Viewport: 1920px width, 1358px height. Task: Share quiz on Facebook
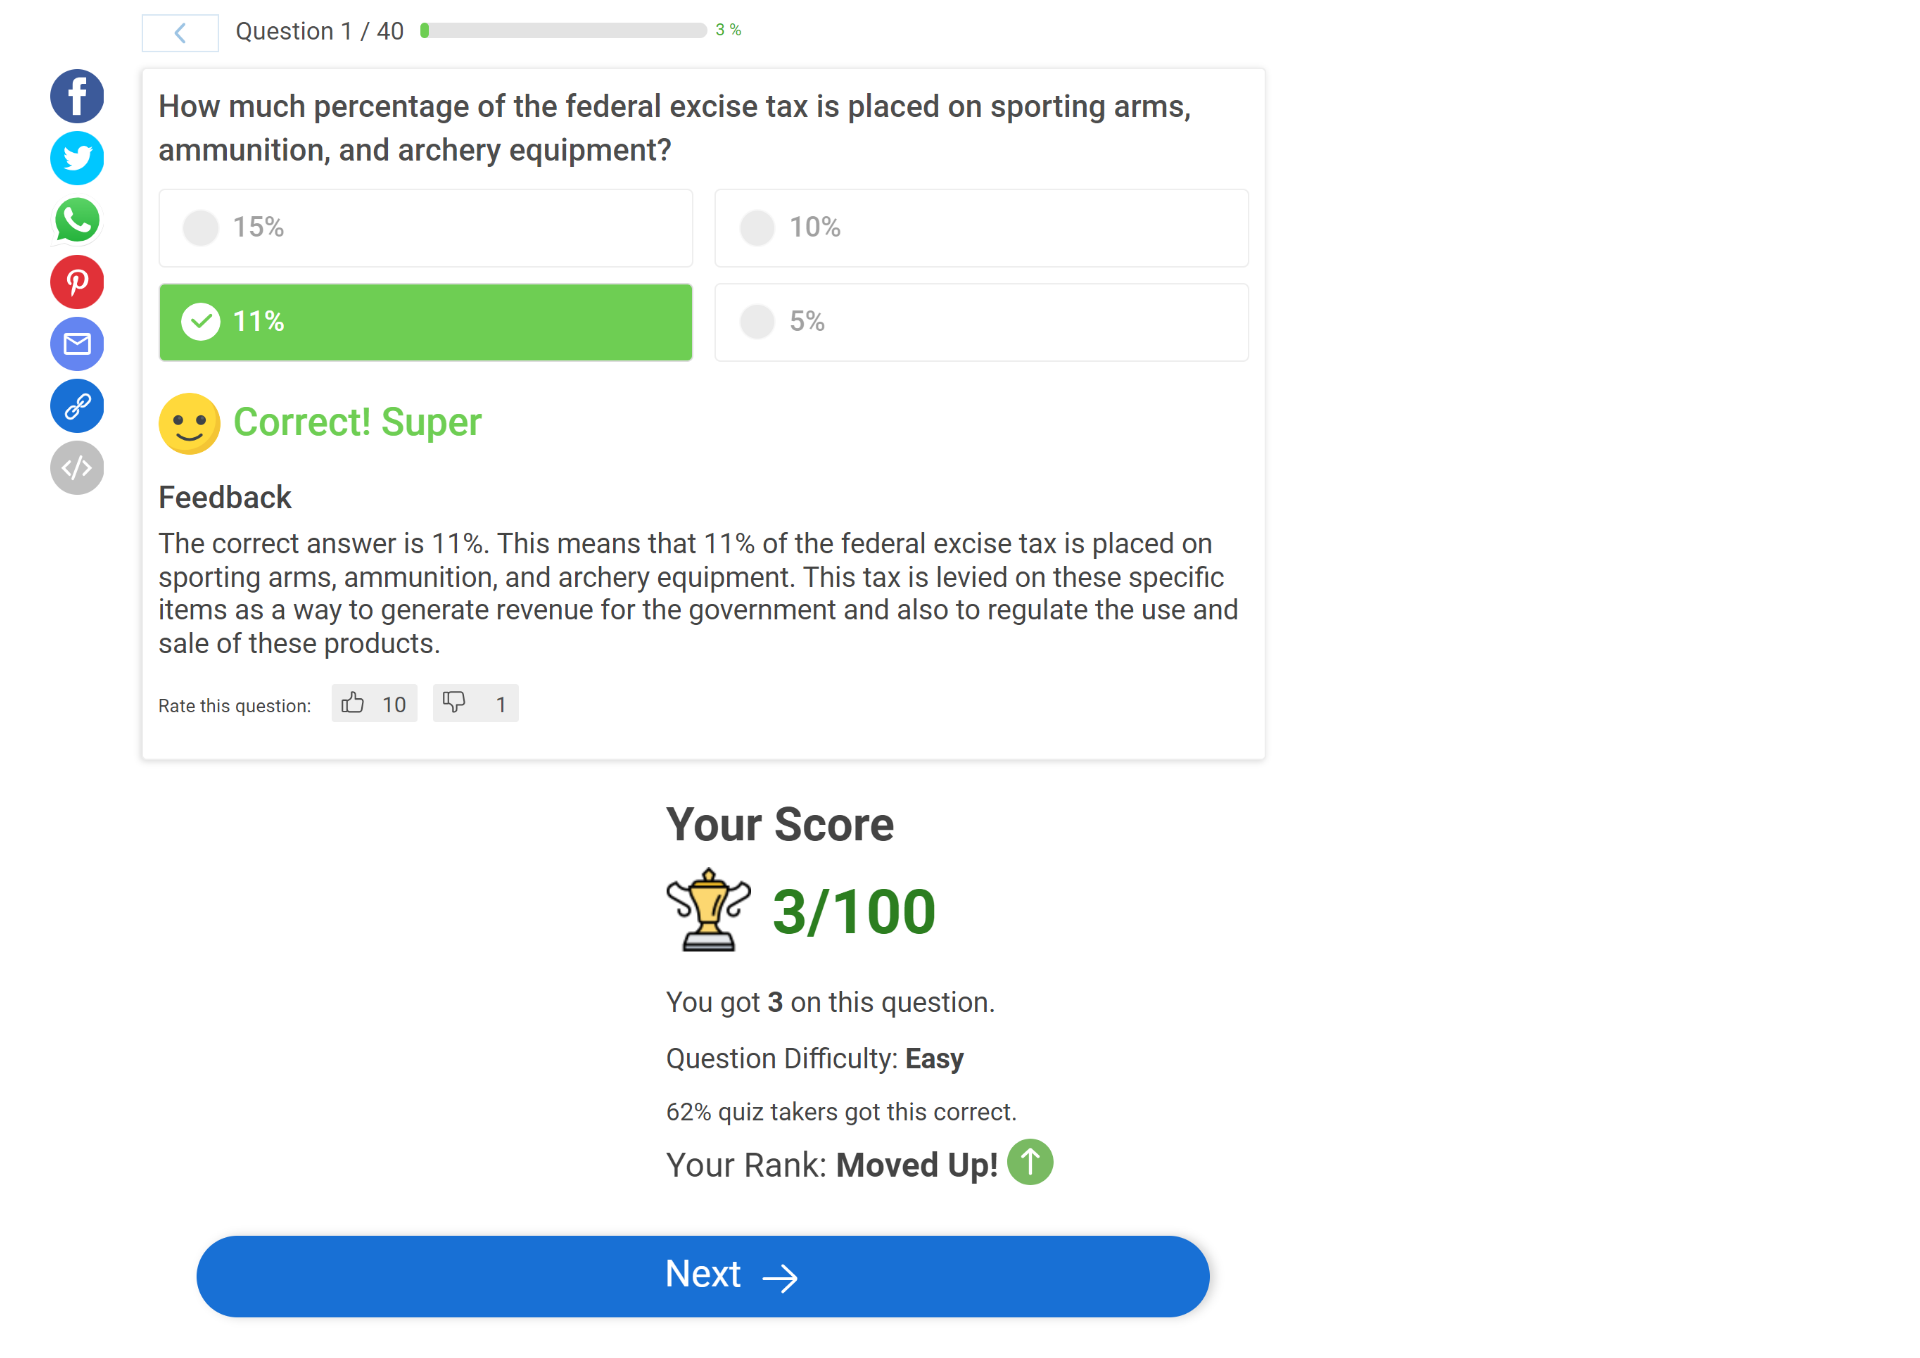(x=77, y=96)
